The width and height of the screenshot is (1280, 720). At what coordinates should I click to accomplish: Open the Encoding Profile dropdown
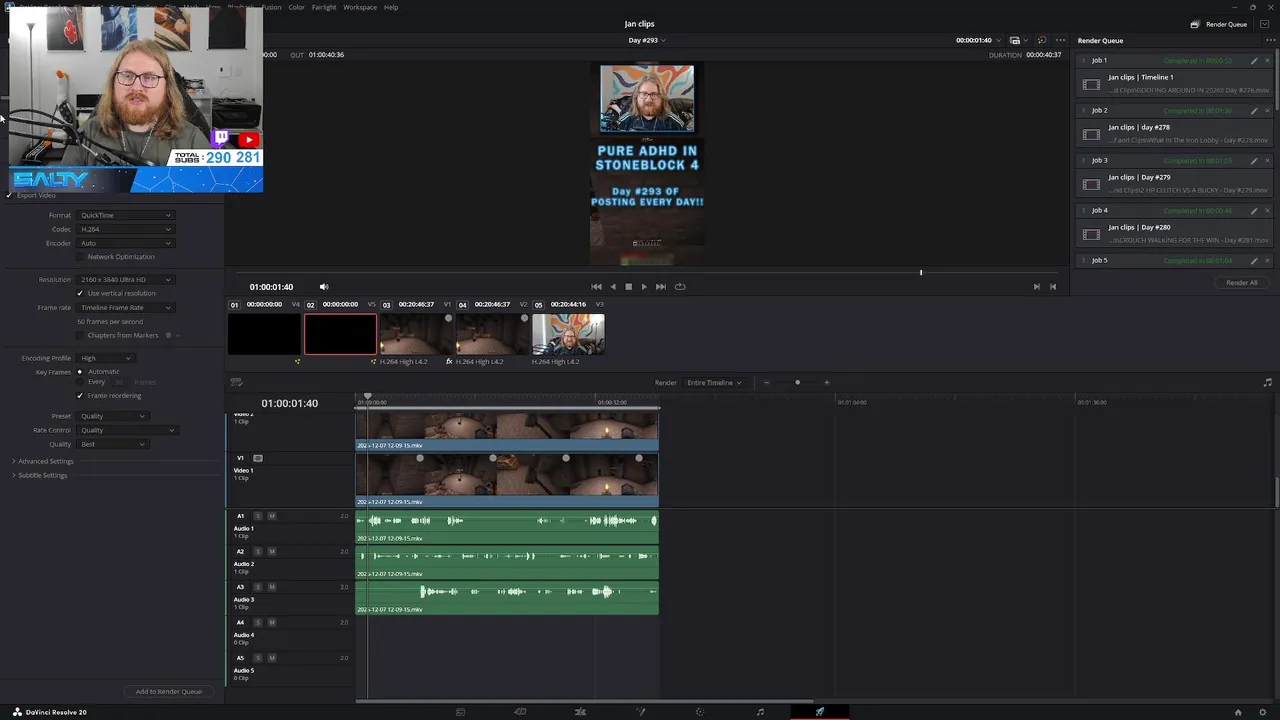pyautogui.click(x=106, y=358)
